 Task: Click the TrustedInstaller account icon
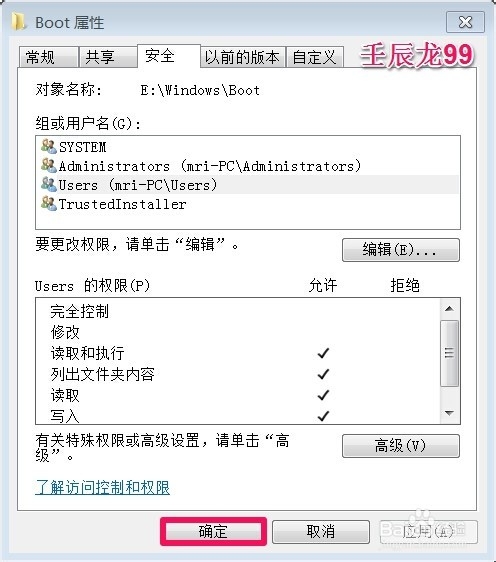coord(48,203)
